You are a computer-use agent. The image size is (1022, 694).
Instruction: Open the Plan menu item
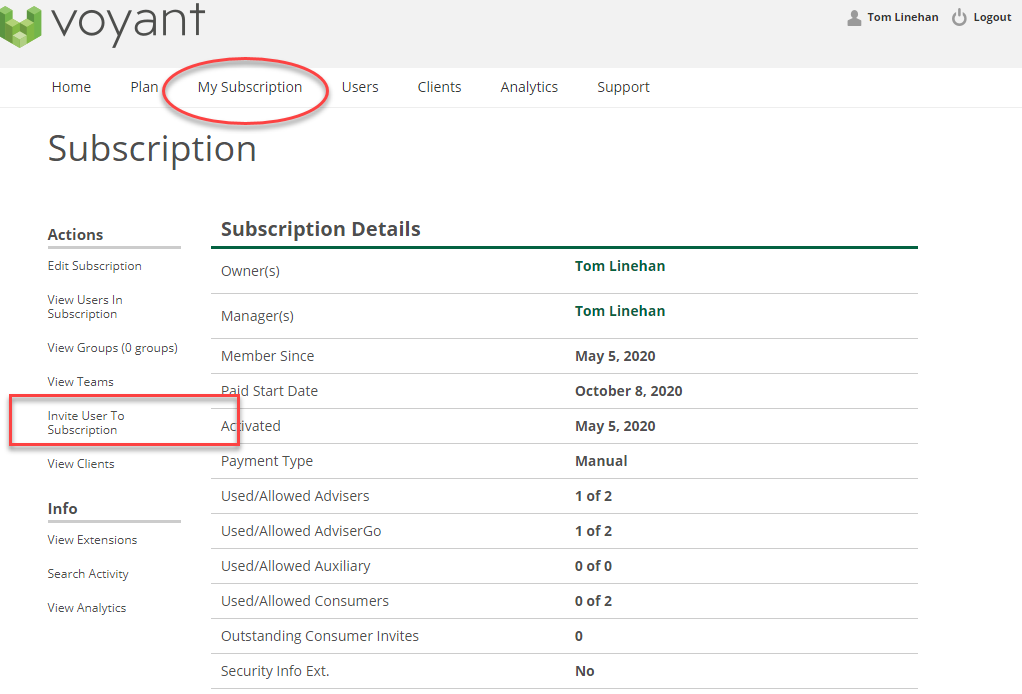pos(144,87)
